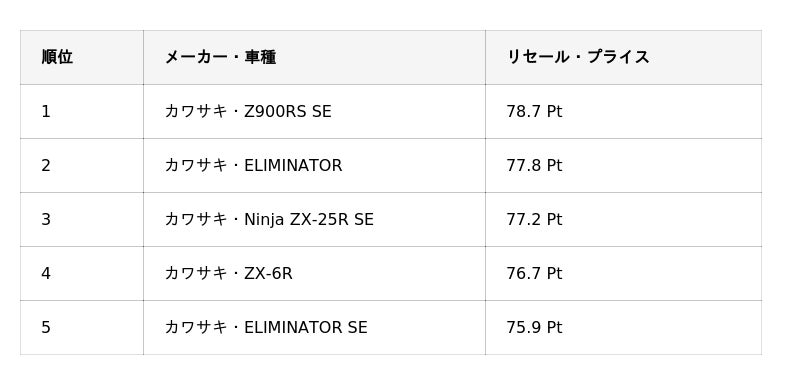800x385 pixels.
Task: Click the 77.8 Pt value
Action: pyautogui.click(x=534, y=165)
